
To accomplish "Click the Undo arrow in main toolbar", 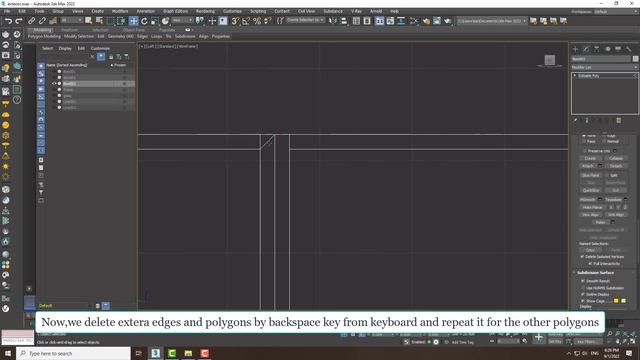I will (x=8, y=20).
